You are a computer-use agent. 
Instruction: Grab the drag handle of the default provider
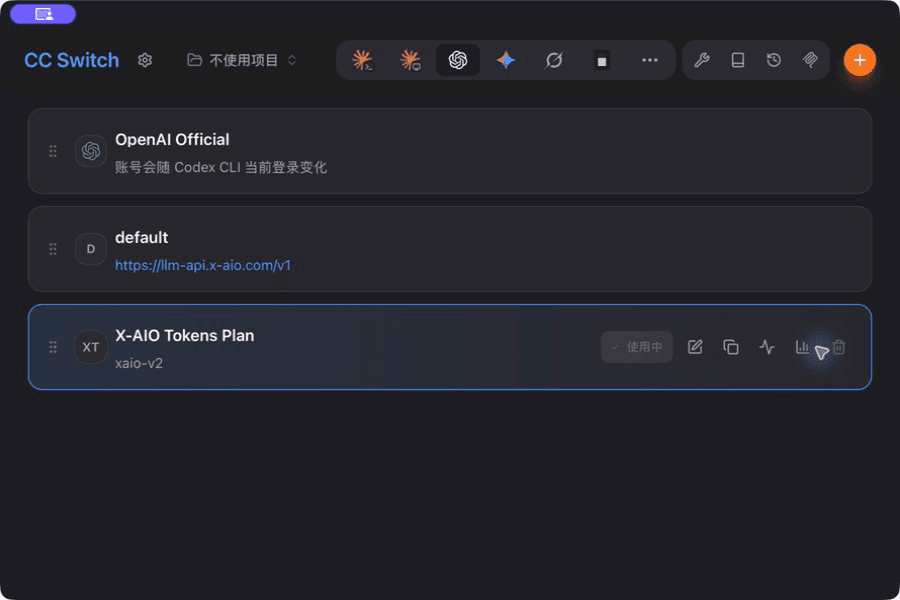[x=53, y=249]
